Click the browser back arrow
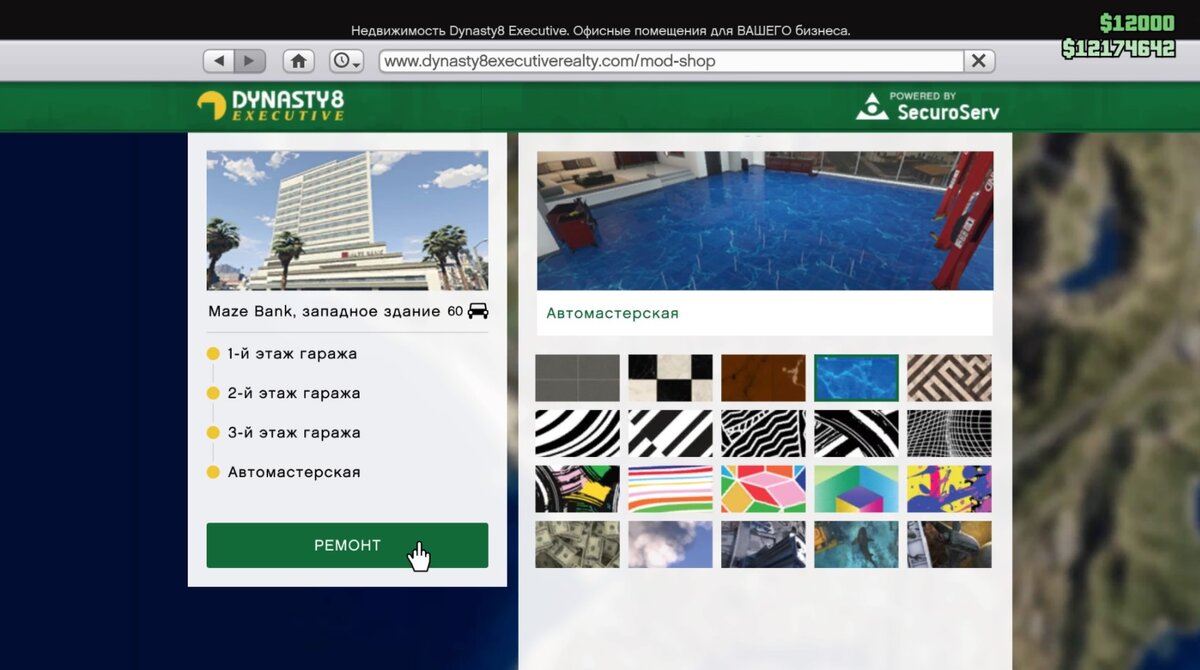The height and width of the screenshot is (670, 1200). 219,61
